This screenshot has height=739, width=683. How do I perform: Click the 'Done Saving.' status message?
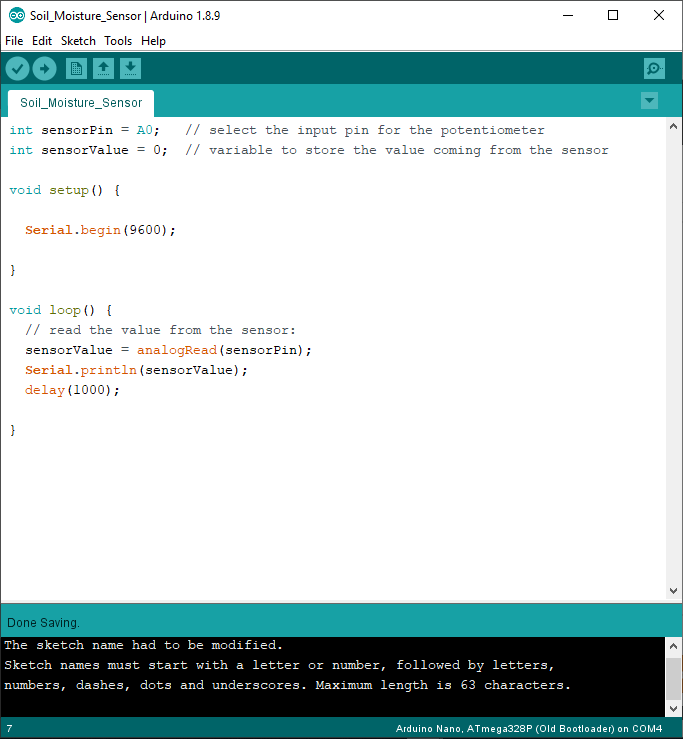pos(43,623)
